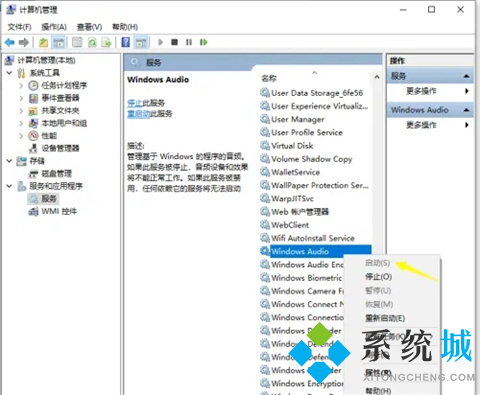This screenshot has height=395, width=480.
Task: Collapse the 存储 tree node
Action: click(x=9, y=161)
